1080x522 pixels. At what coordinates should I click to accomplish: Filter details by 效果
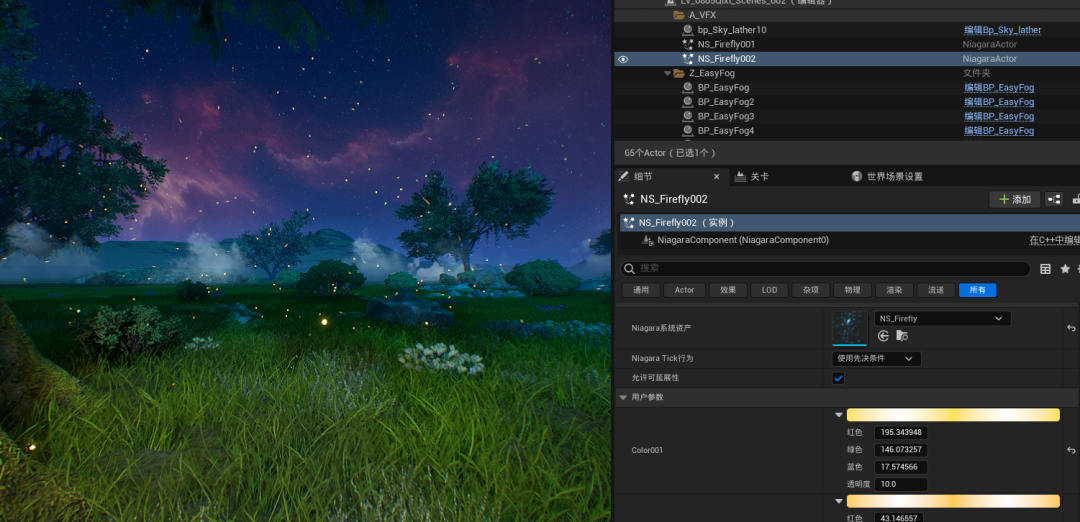[728, 291]
